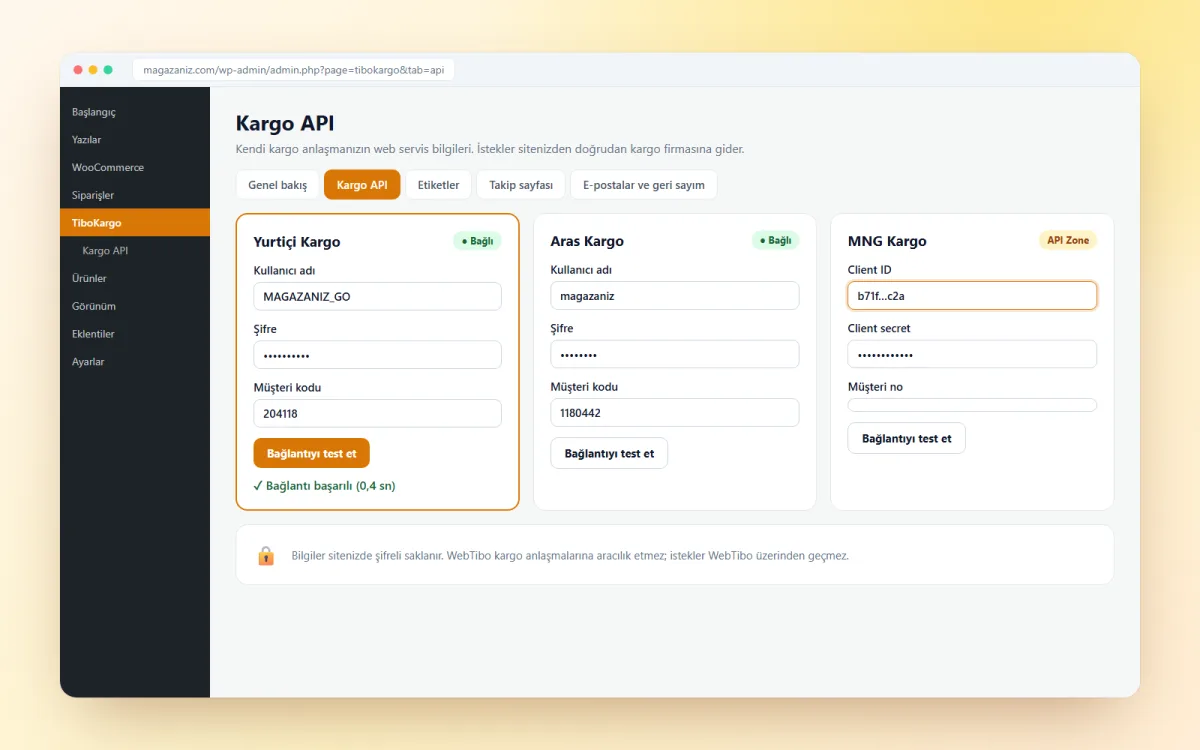The image size is (1200, 750).
Task: Switch to the Etiketler tab
Action: point(438,185)
